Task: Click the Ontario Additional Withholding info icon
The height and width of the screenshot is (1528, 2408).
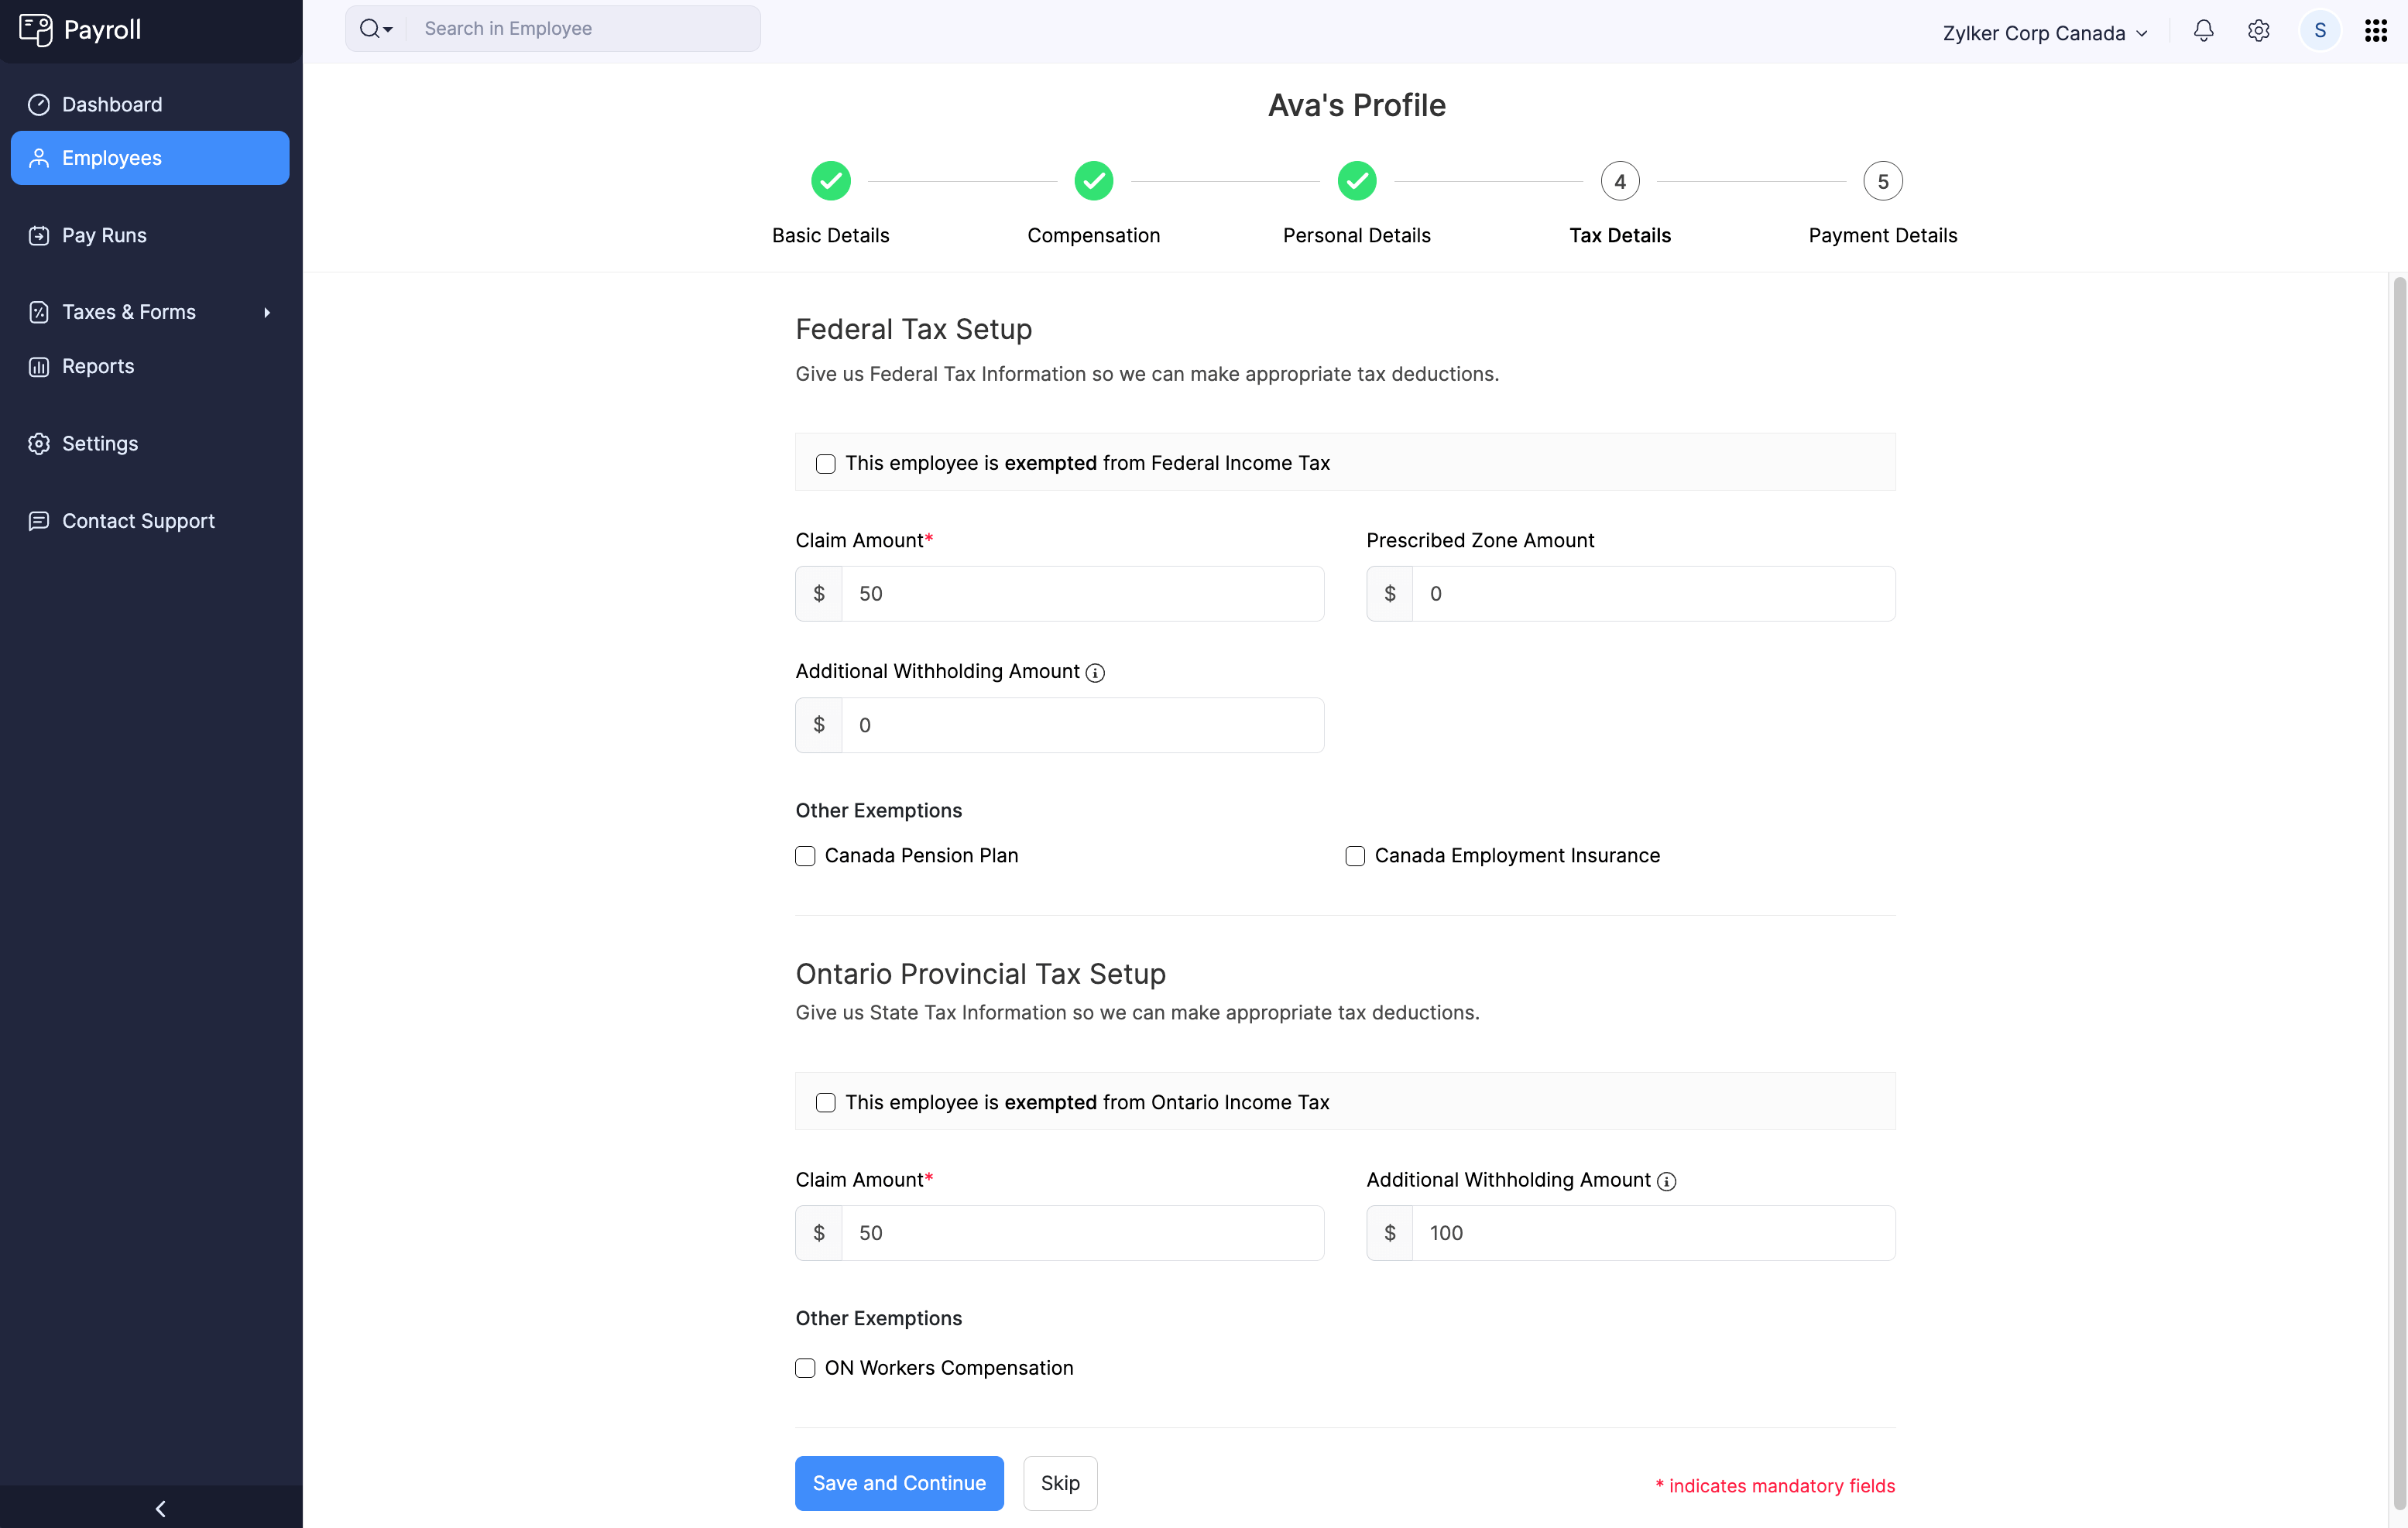Action: [x=1666, y=1182]
